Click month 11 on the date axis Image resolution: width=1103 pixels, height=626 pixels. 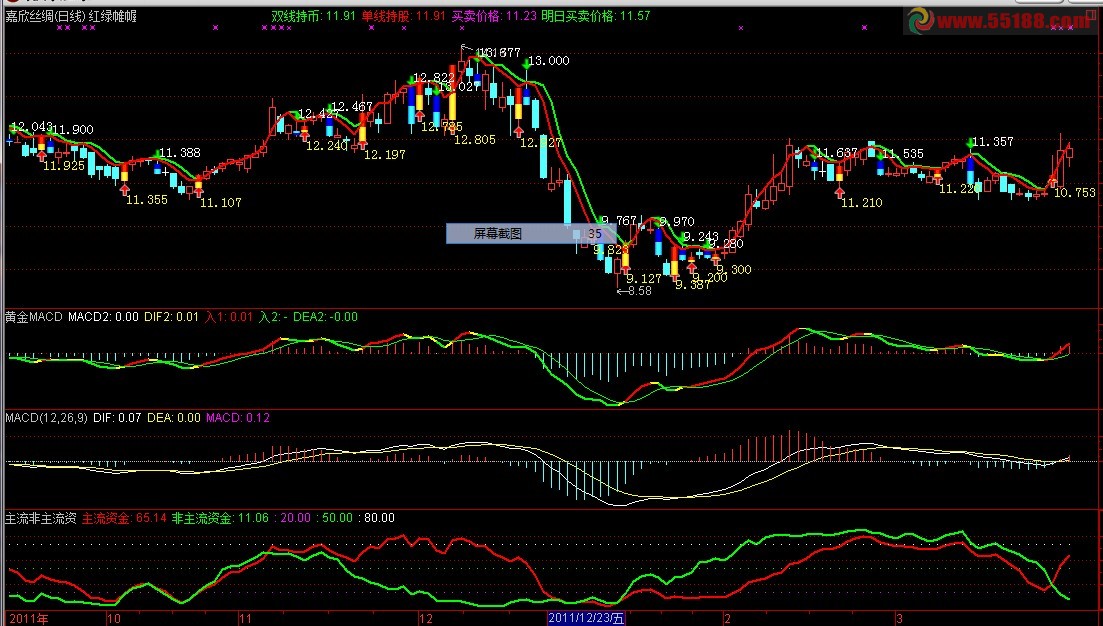245,619
